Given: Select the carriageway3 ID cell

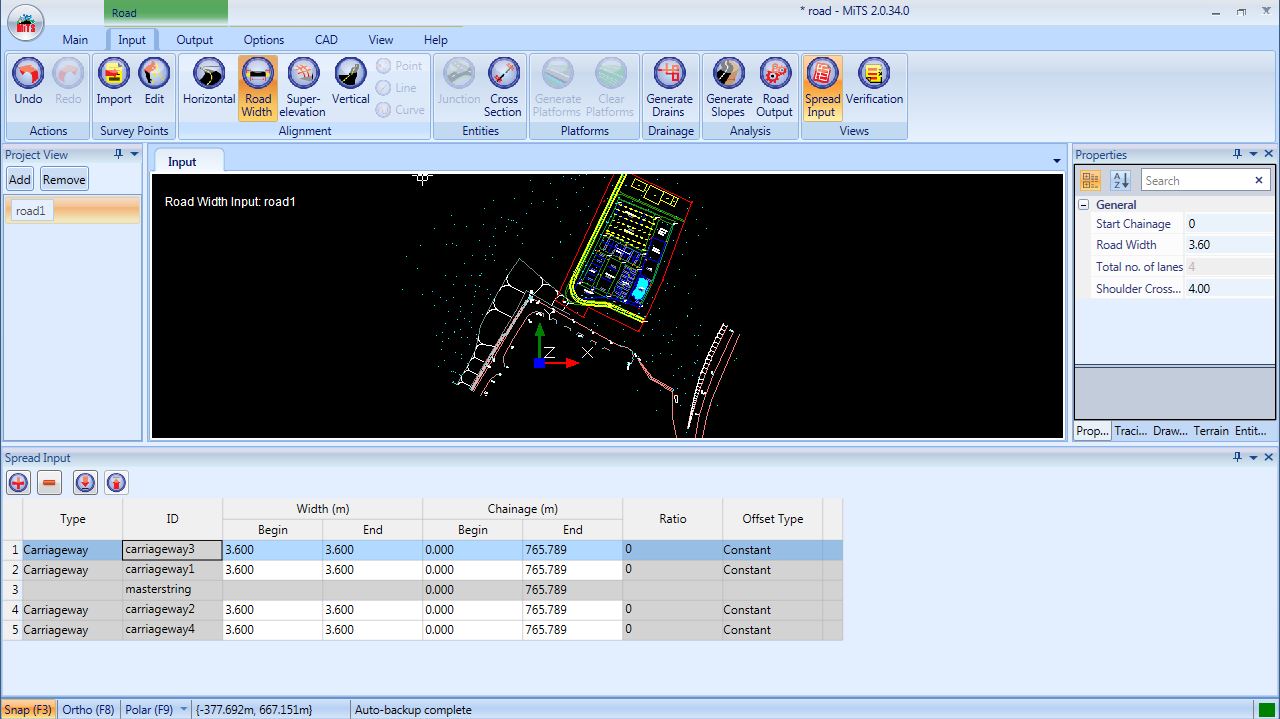Looking at the screenshot, I should point(172,550).
